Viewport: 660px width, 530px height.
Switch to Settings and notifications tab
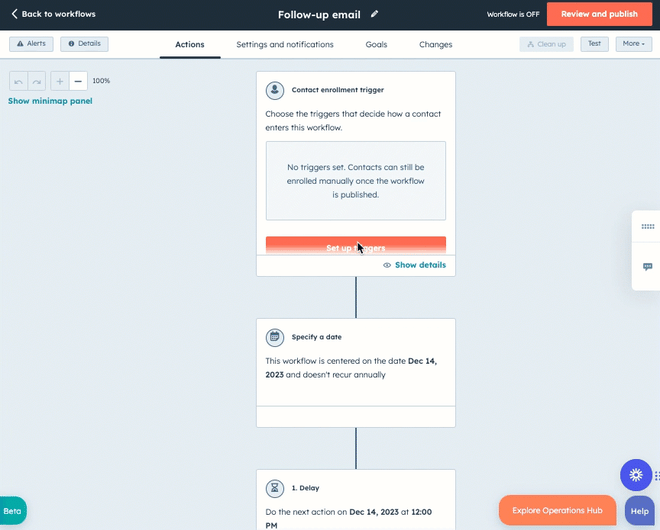pos(285,45)
